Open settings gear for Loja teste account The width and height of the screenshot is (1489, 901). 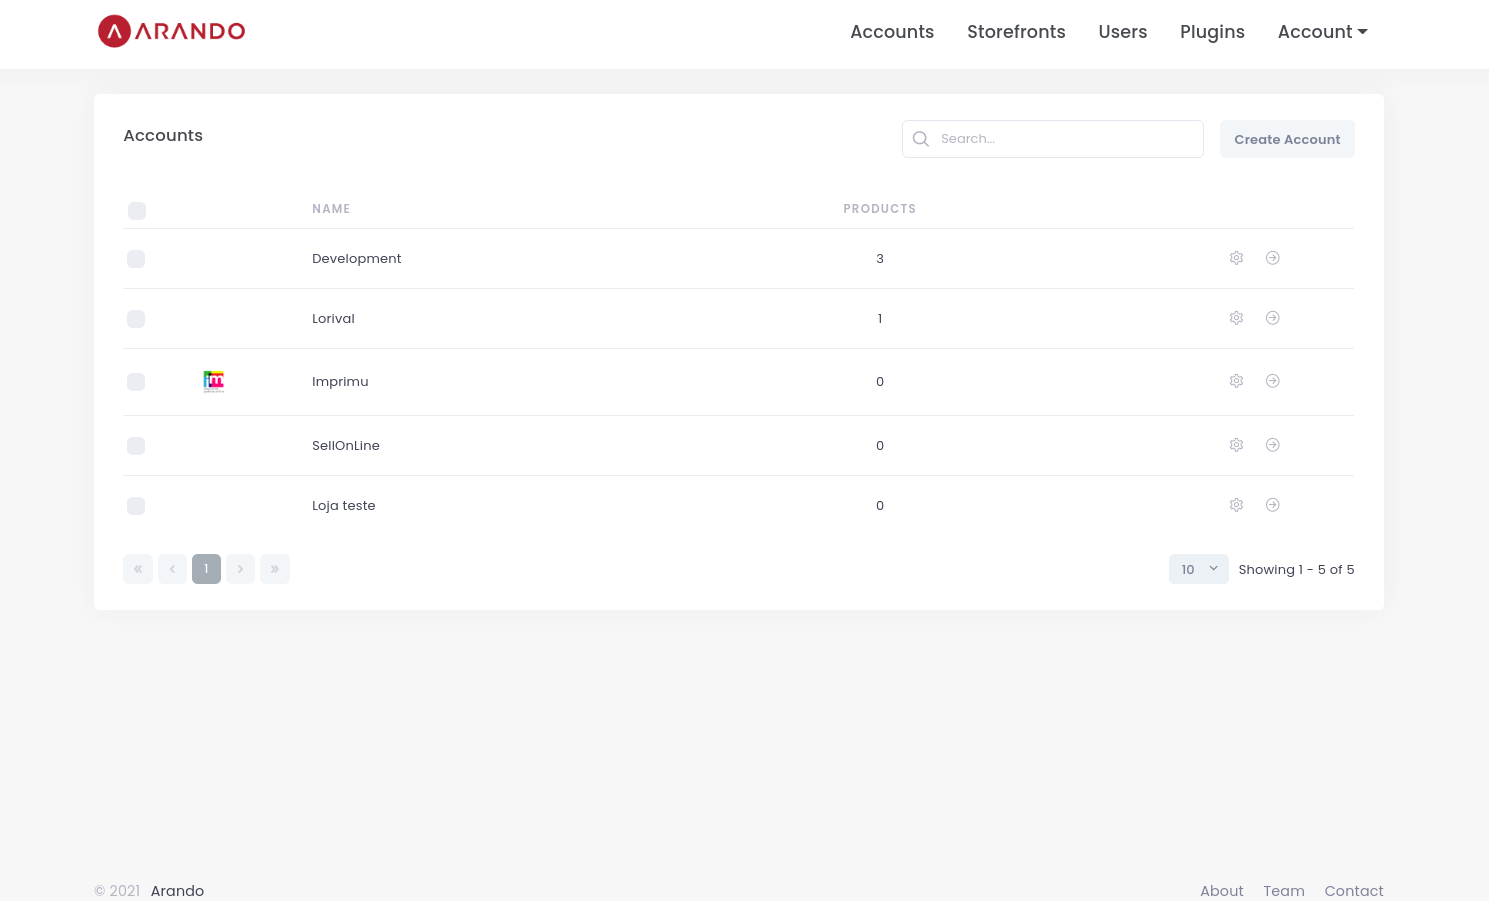(1236, 505)
